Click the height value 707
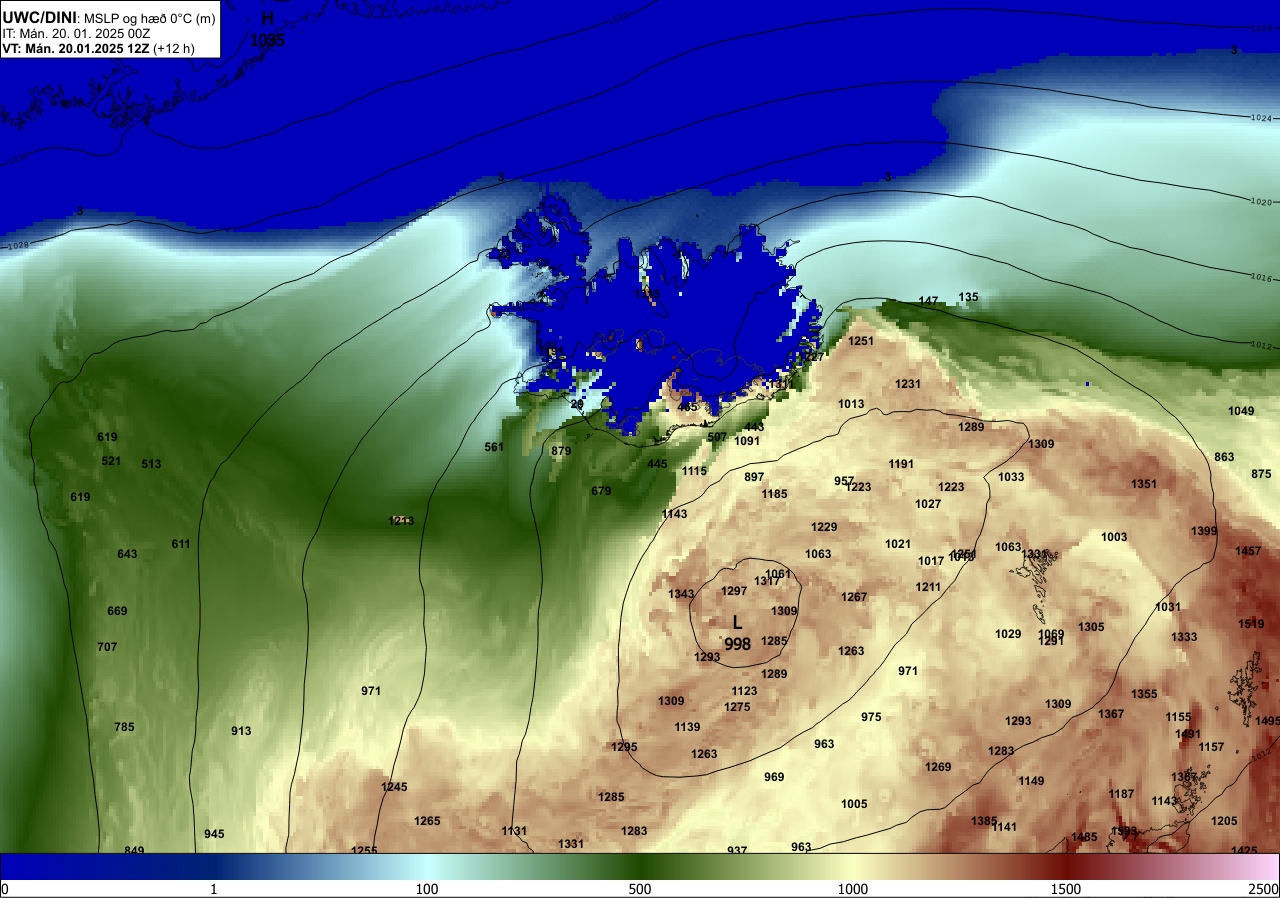 click(107, 647)
